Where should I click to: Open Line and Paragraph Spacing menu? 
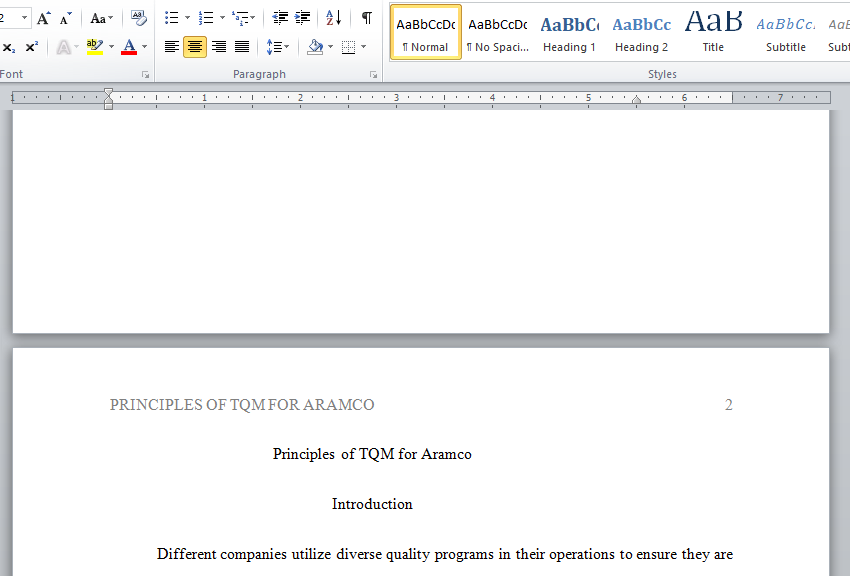tap(278, 48)
